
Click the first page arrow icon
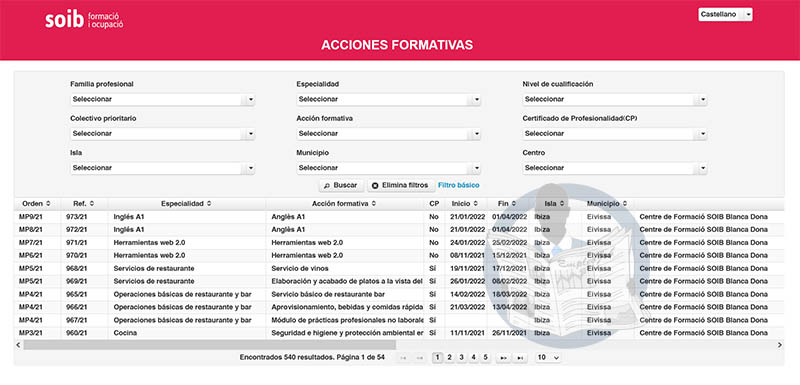404,358
